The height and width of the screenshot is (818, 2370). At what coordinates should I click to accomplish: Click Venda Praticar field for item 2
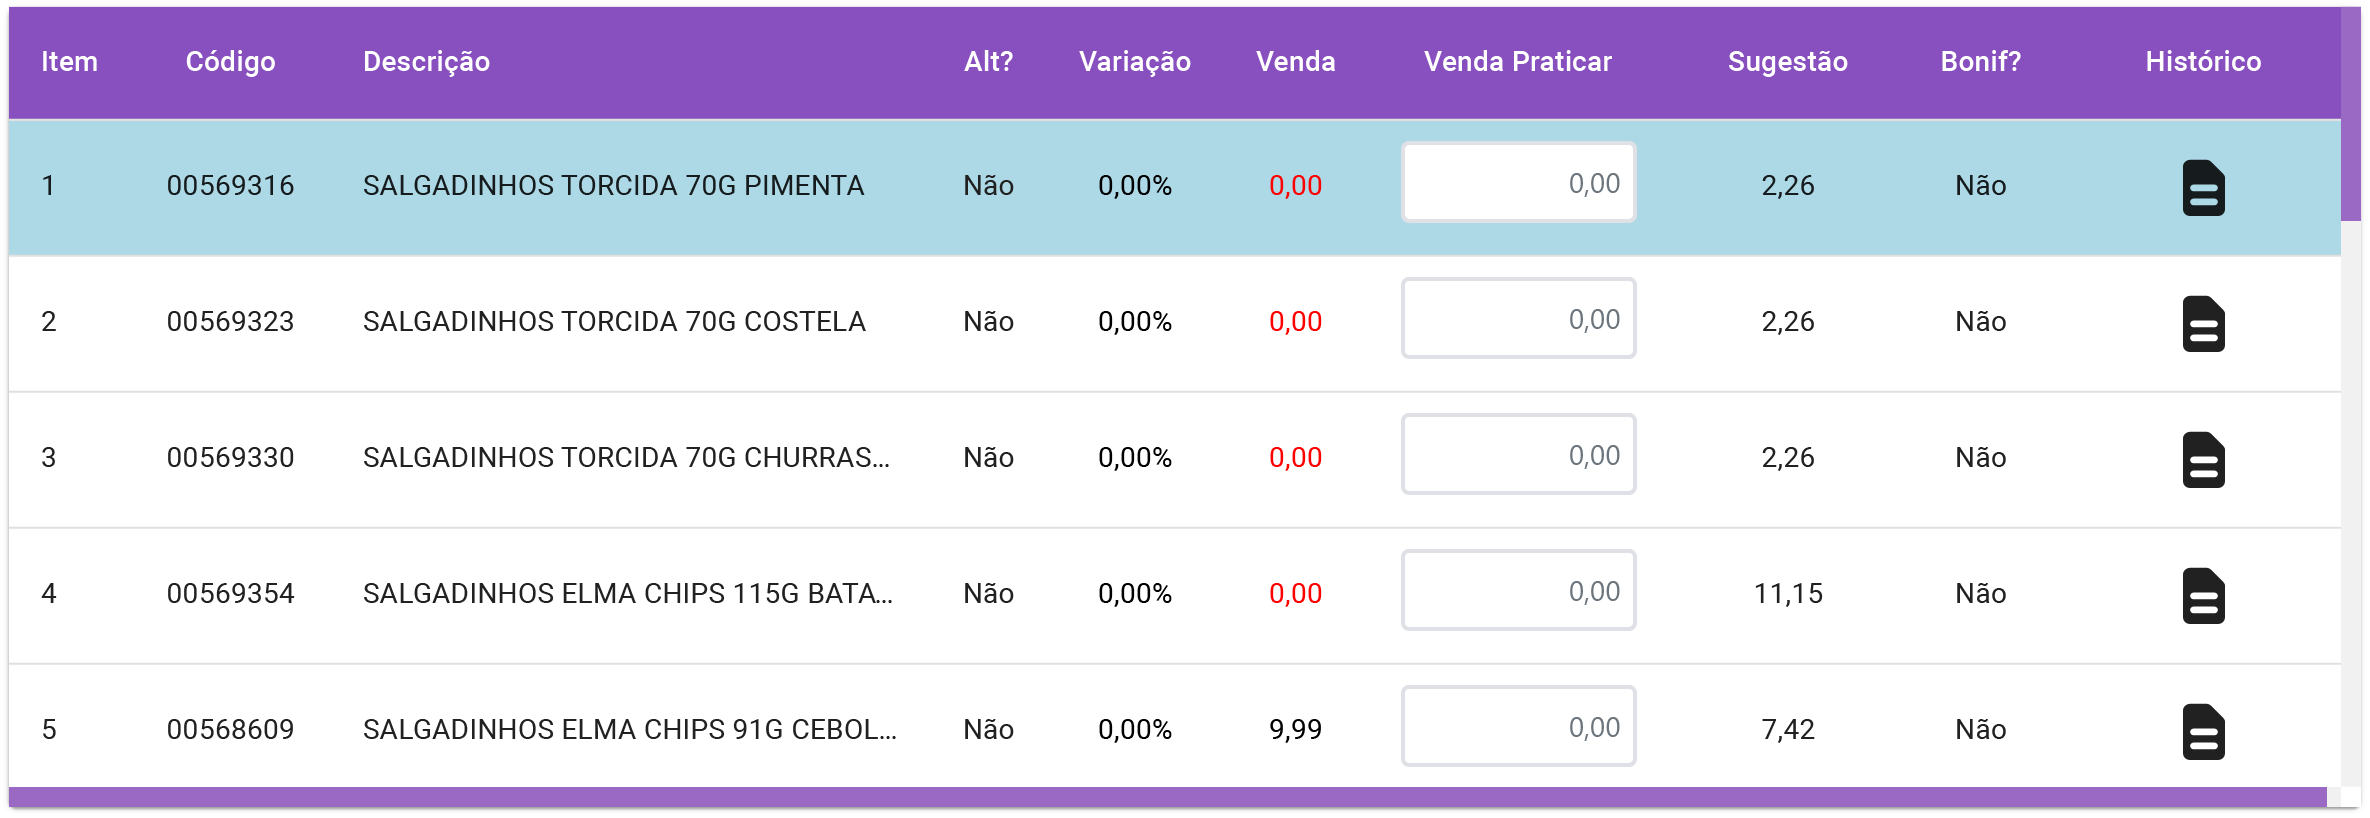(x=1518, y=318)
